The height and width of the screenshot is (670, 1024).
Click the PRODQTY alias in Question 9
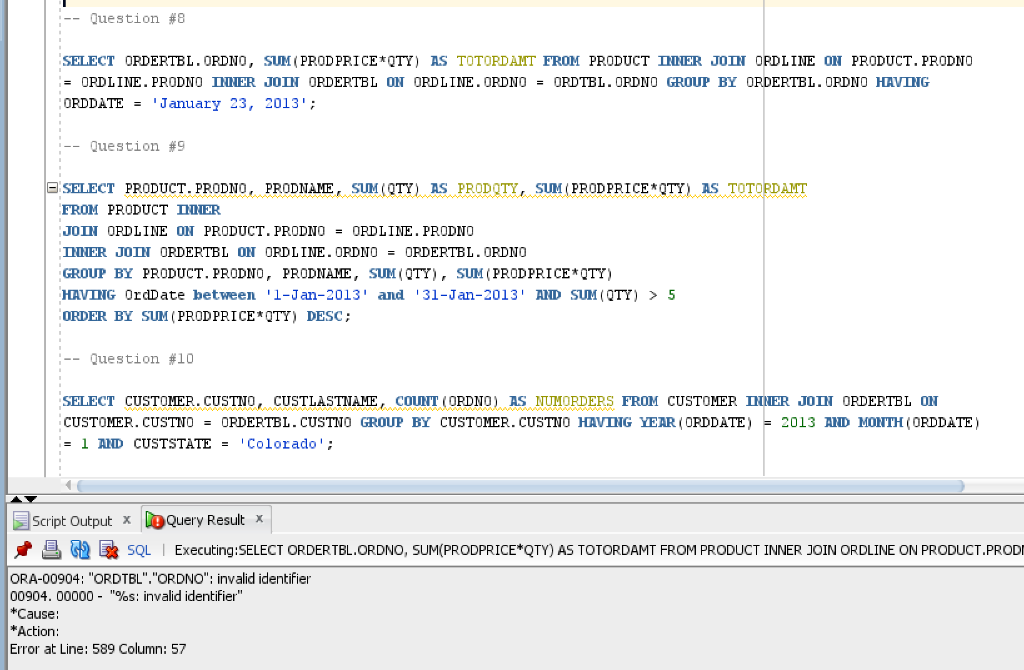point(487,188)
